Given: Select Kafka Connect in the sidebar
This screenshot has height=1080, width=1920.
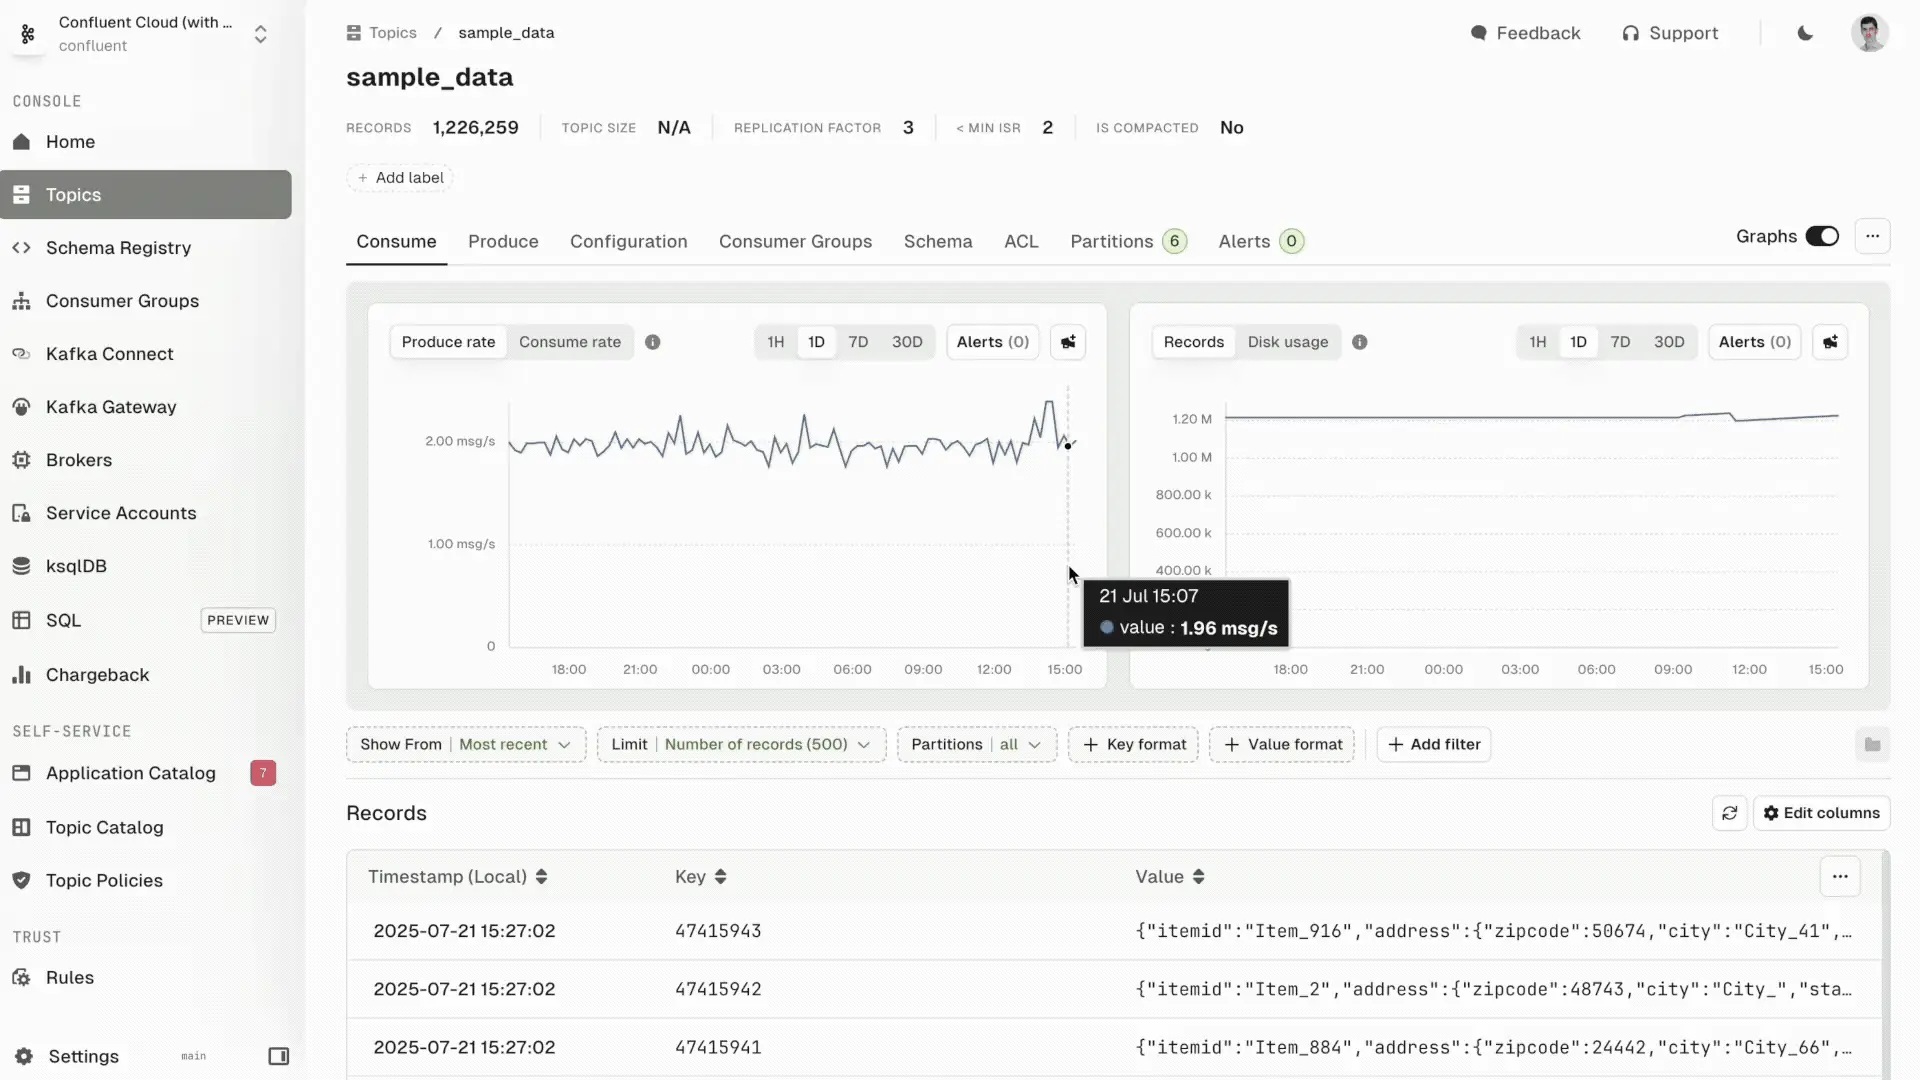Looking at the screenshot, I should point(110,353).
